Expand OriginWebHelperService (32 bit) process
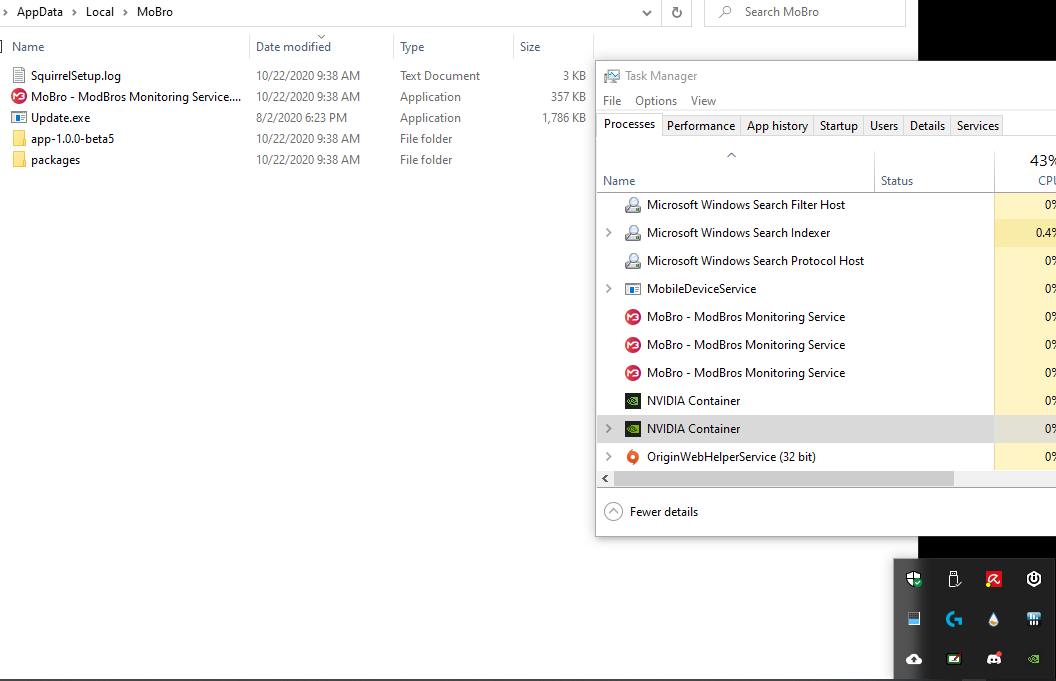 (609, 457)
